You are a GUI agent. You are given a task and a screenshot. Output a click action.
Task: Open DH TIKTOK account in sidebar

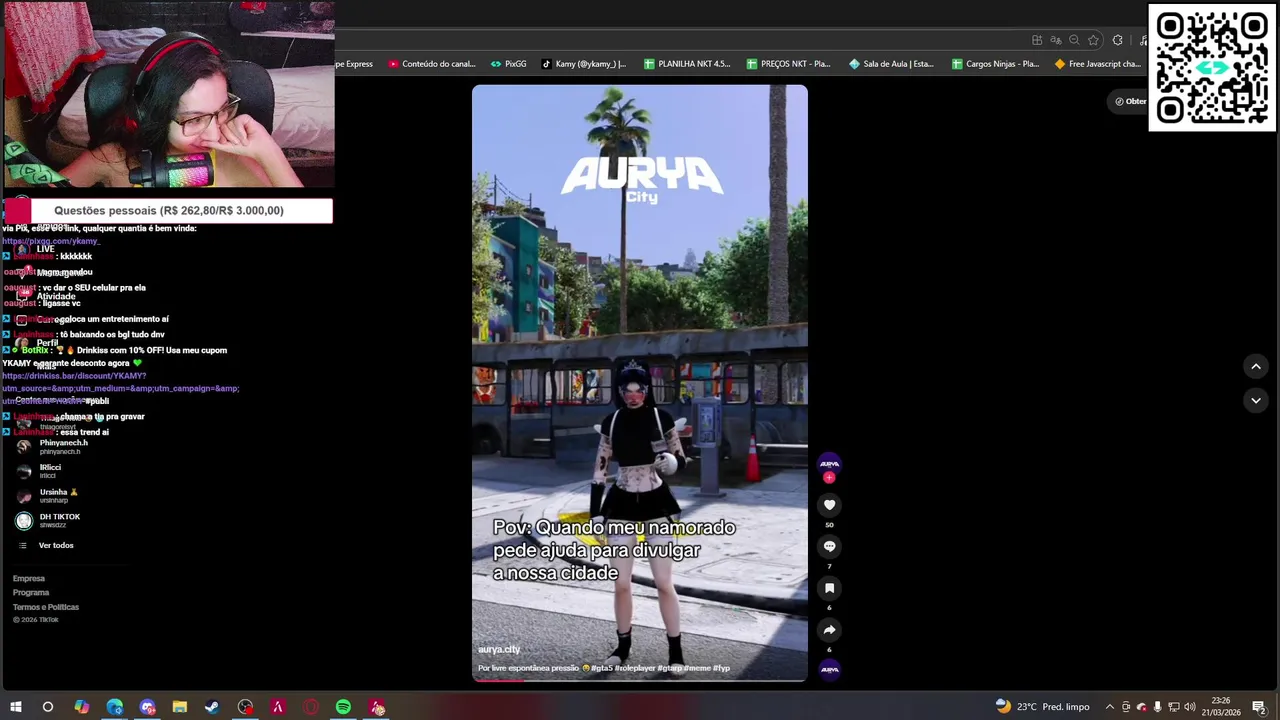[47, 521]
